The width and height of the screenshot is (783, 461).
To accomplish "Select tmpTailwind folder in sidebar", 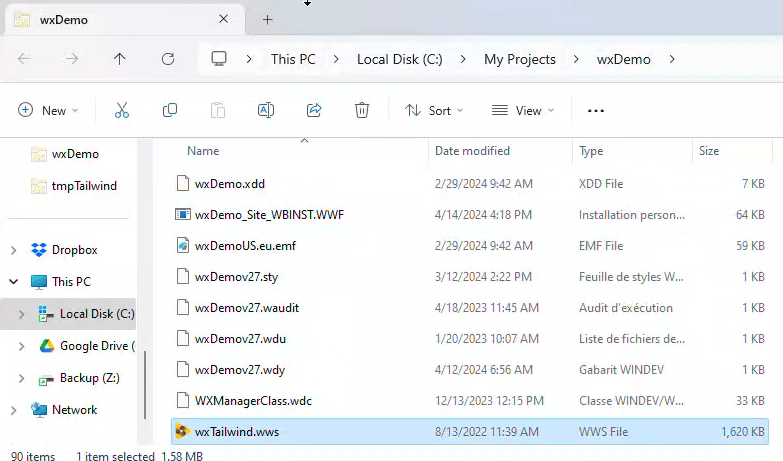I will tap(82, 186).
